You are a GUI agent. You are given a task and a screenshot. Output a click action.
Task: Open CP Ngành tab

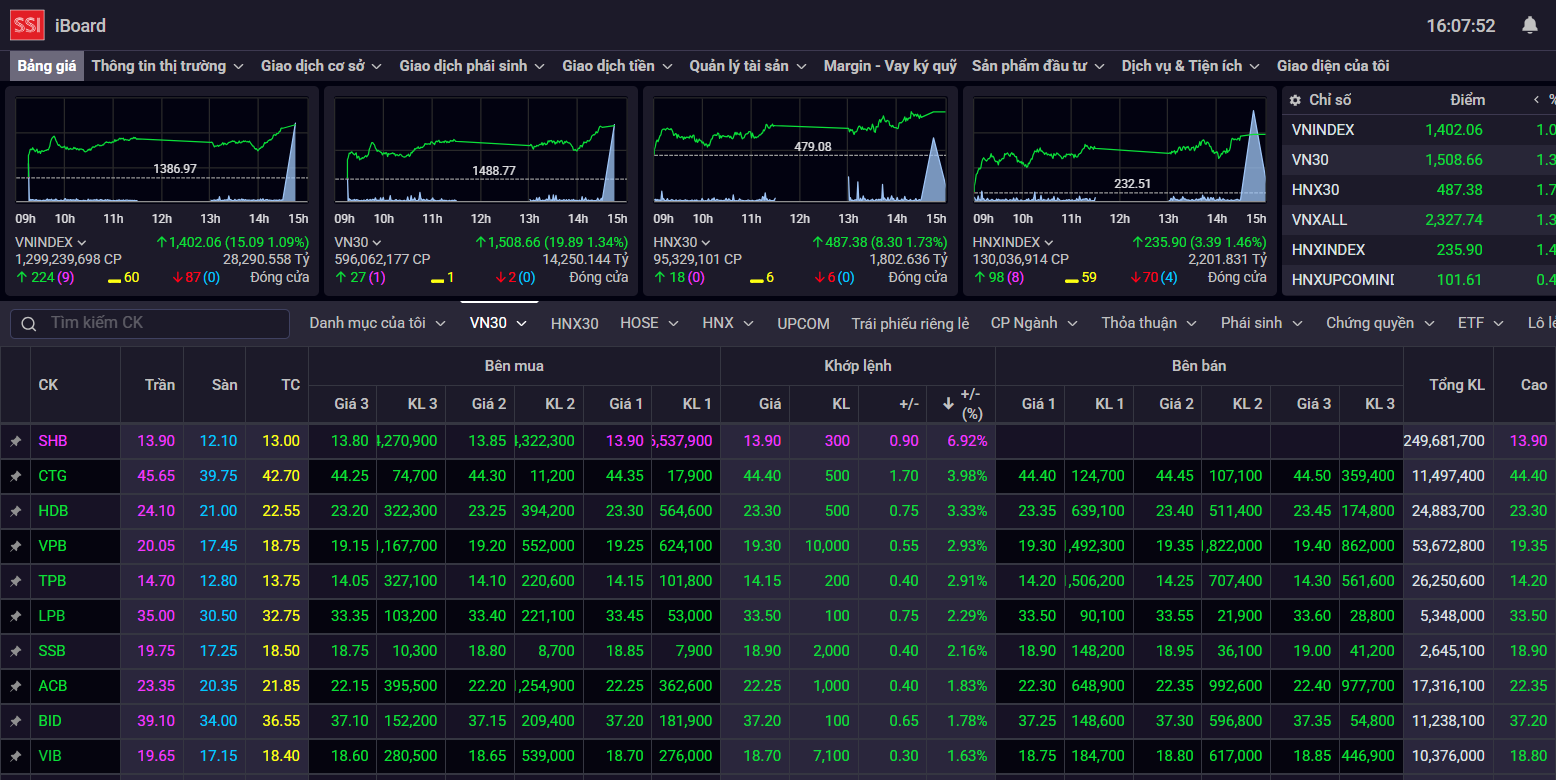[1034, 323]
